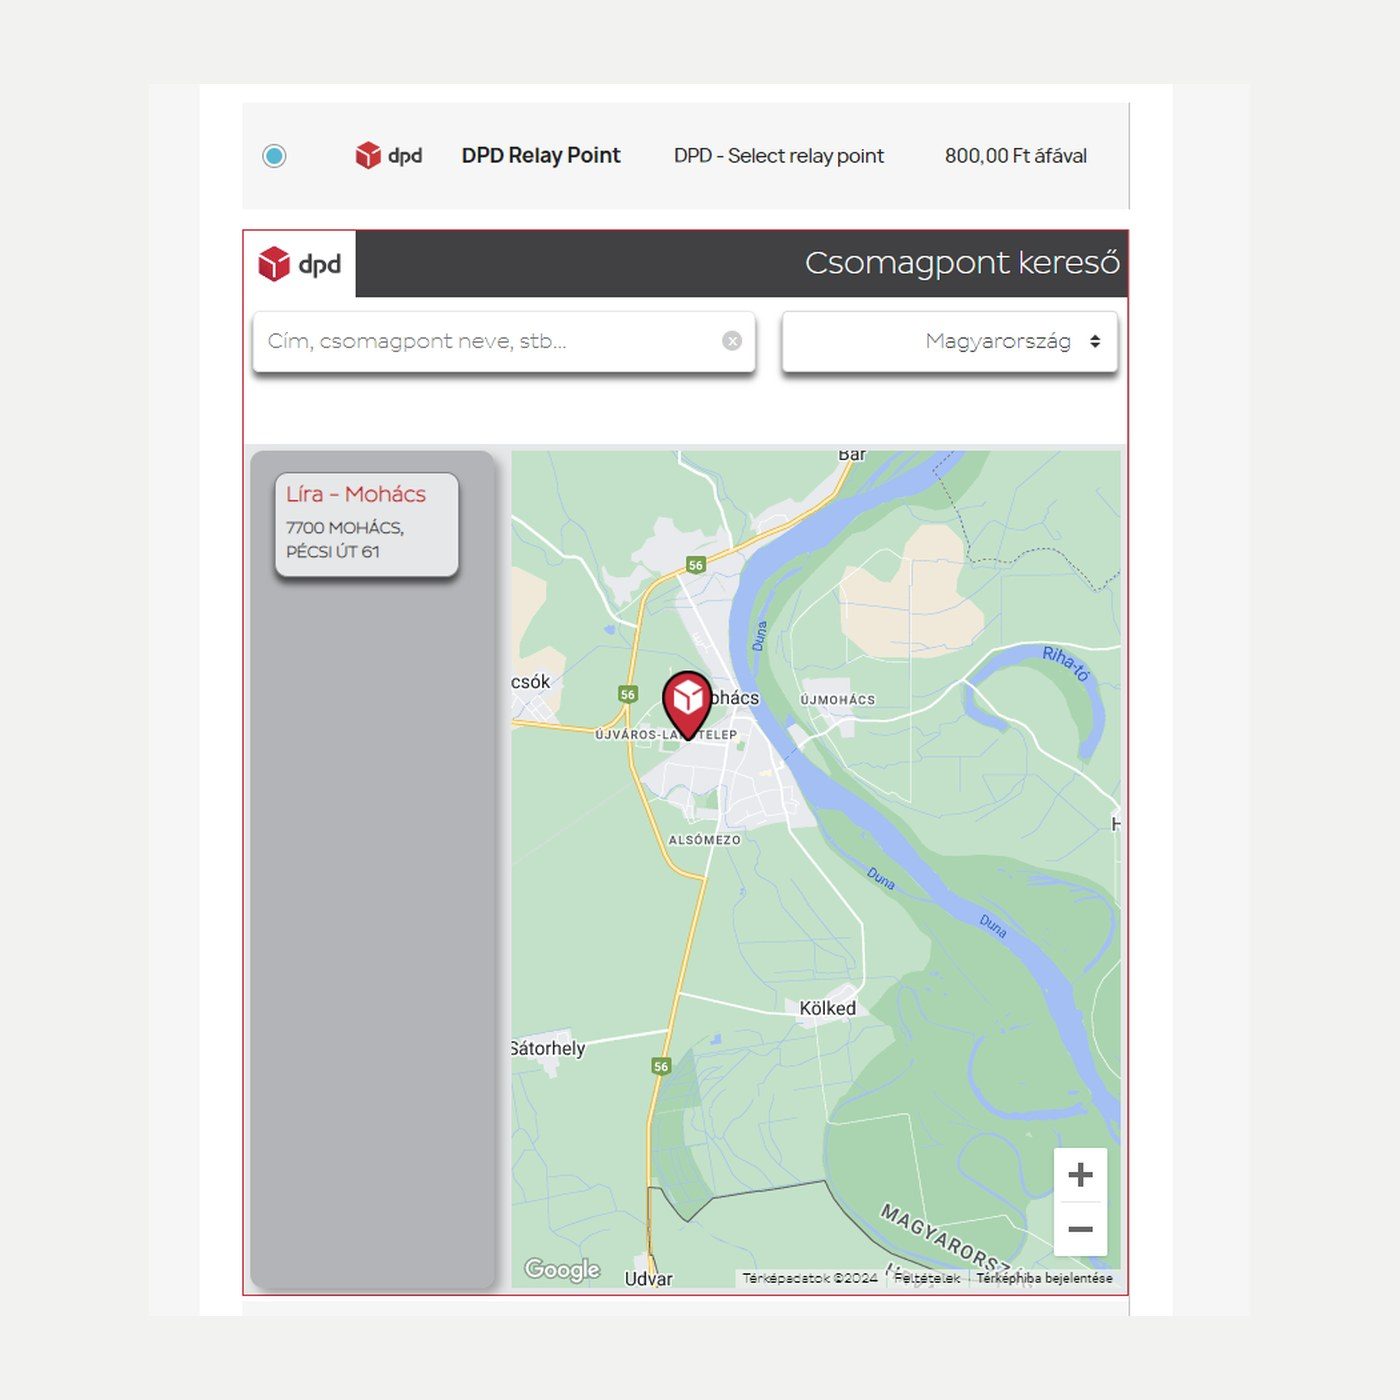Click the 800,00 Ft áfával price text
The width and height of the screenshot is (1400, 1400).
pyautogui.click(x=1016, y=156)
